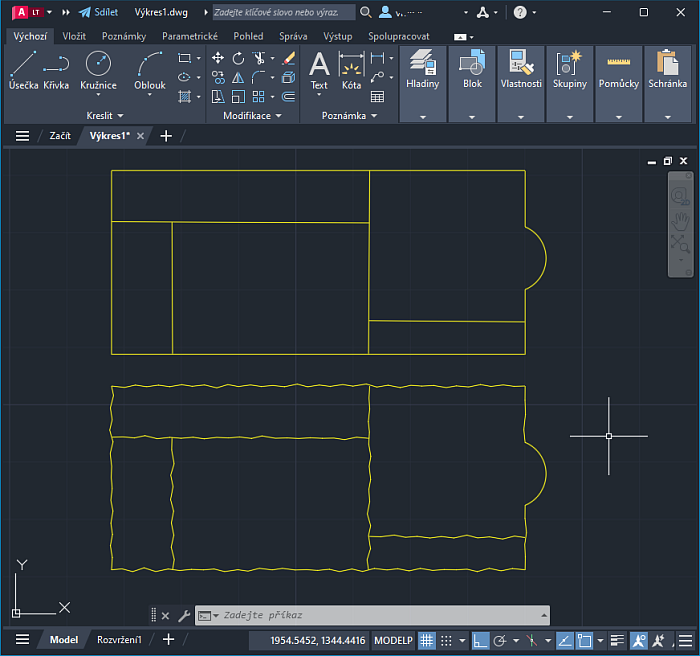Select the Křivka polyline tool
The width and height of the screenshot is (700, 656).
(56, 70)
